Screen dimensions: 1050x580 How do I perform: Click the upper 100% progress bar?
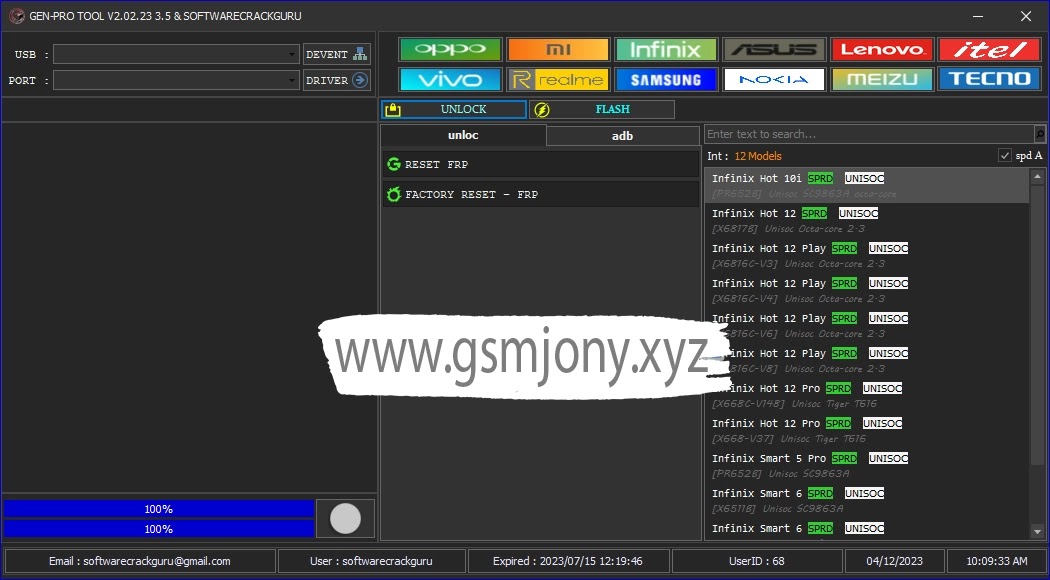point(159,509)
